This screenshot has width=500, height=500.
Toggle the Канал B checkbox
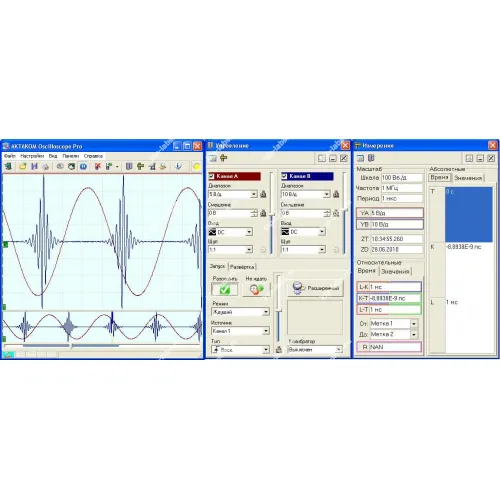point(284,176)
